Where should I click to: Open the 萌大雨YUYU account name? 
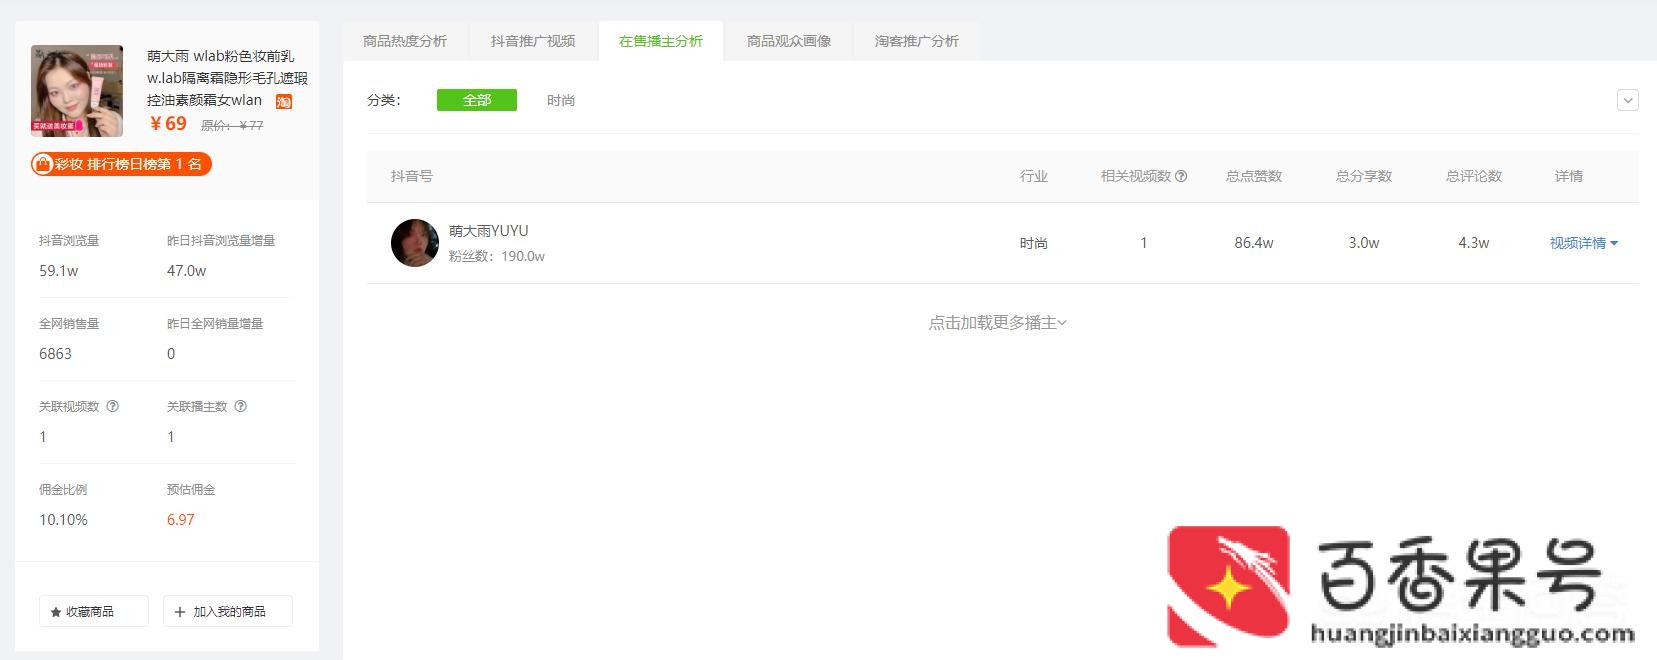(x=489, y=231)
